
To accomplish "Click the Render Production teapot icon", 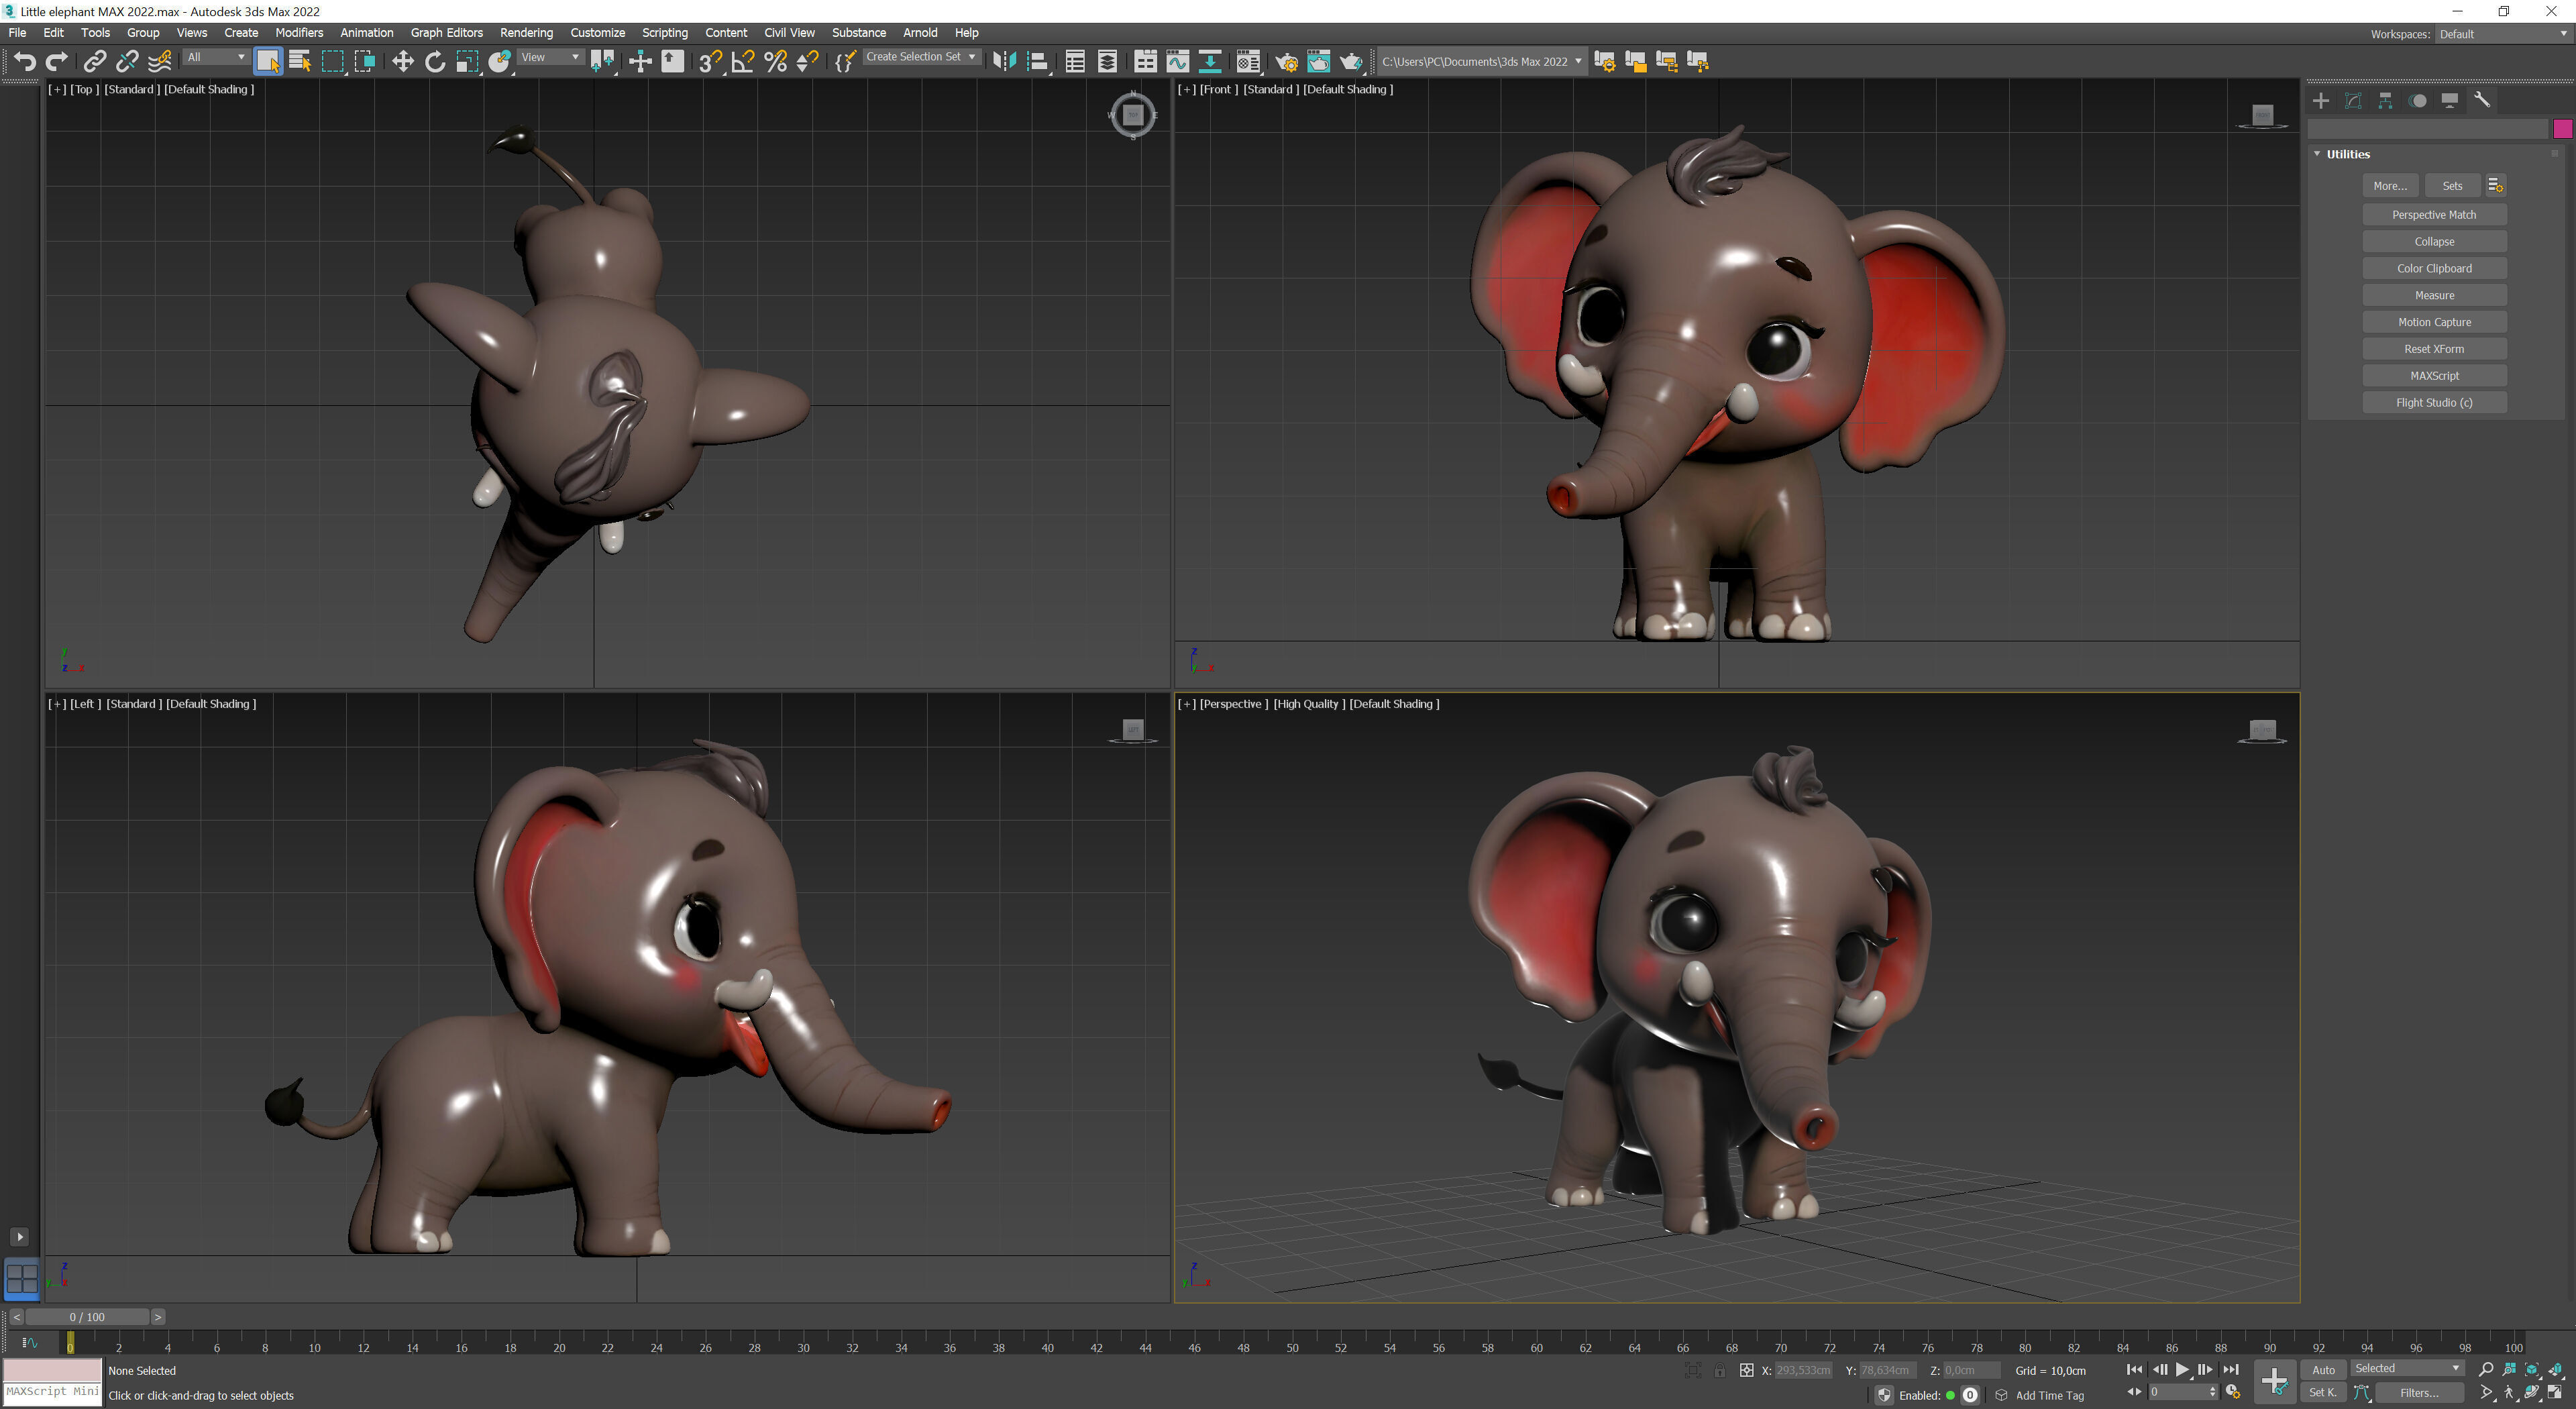I will (1351, 62).
